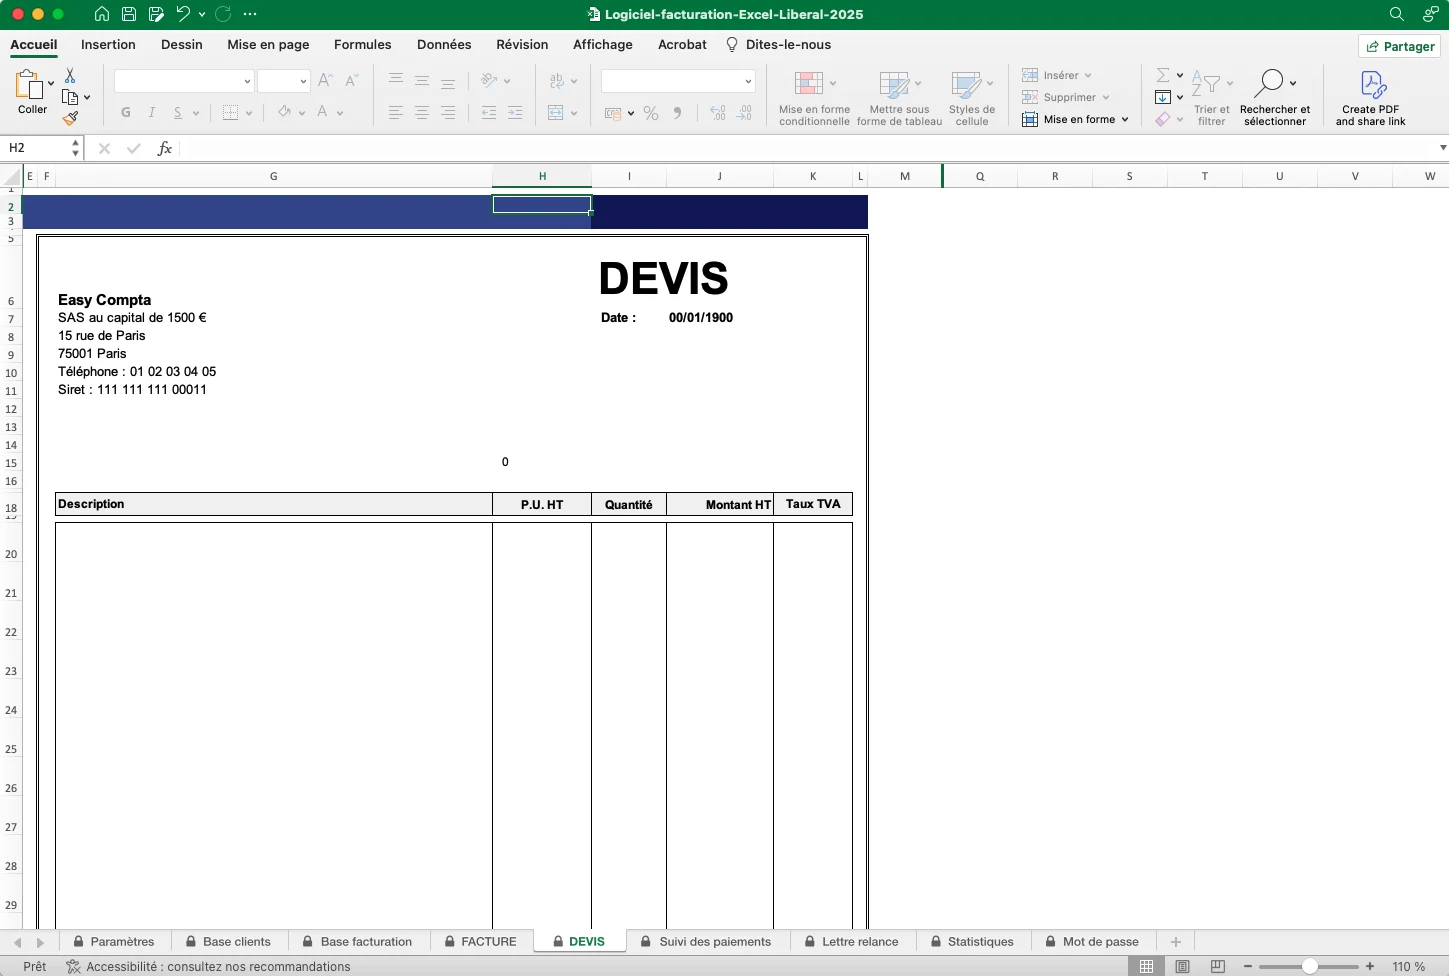Click the Partager button
The width and height of the screenshot is (1449, 976).
click(1399, 46)
